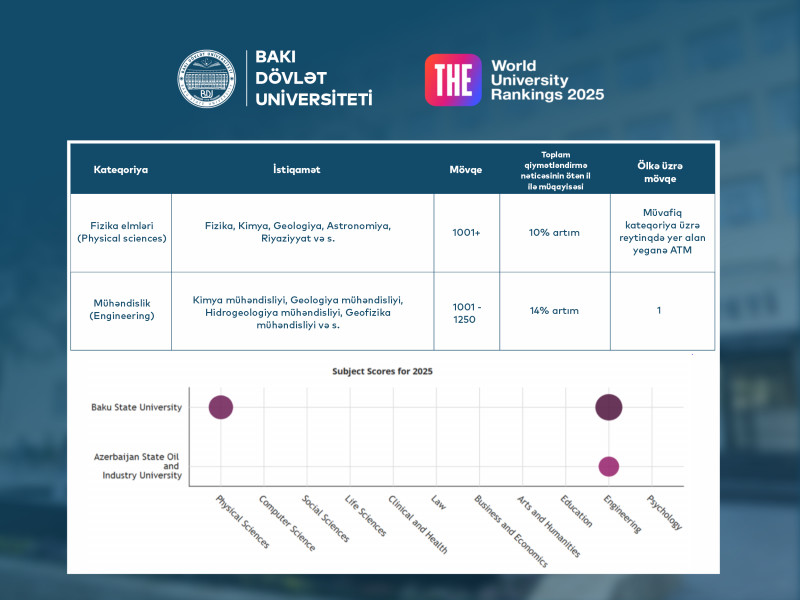
Task: Click the 1001+ position cell
Action: (466, 232)
